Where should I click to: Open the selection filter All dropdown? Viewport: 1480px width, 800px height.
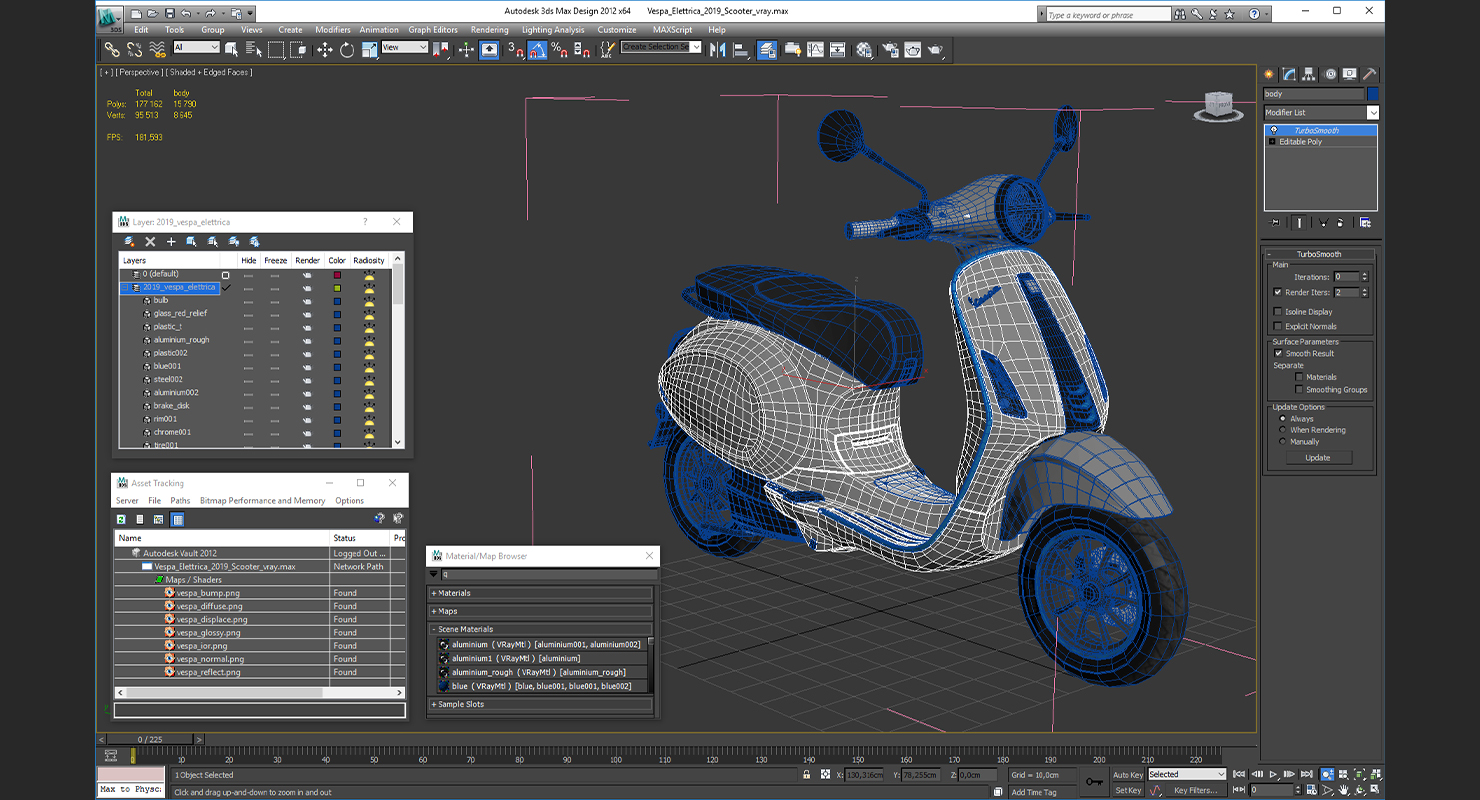(x=196, y=48)
